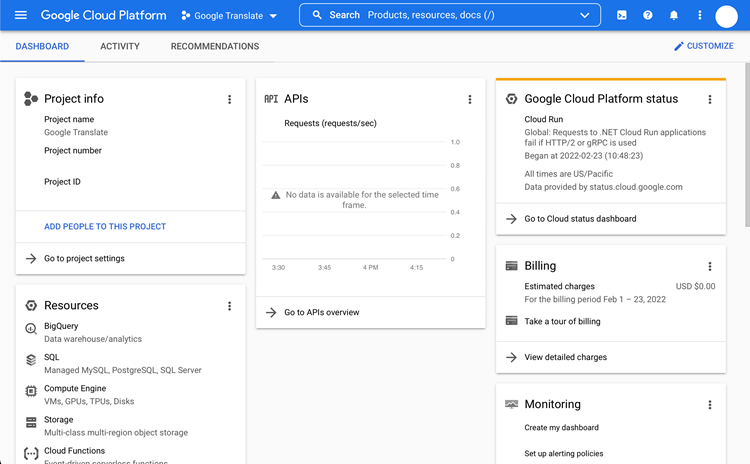This screenshot has height=464, width=750.
Task: Click 'Managed MySQL, PostgreSQL, SQL Server' text
Action: 122,370
